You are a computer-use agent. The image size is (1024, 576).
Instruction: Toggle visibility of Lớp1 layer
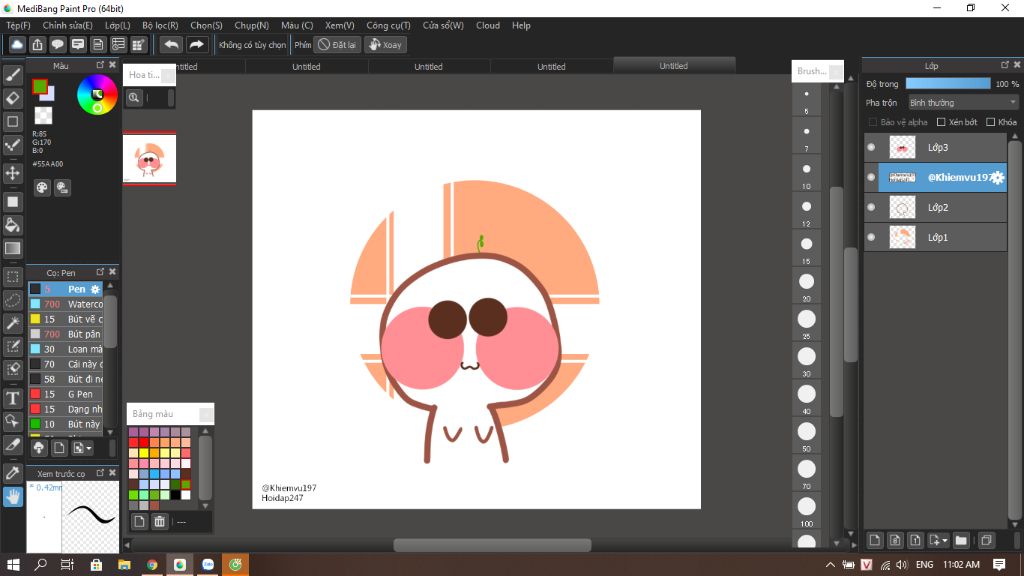pos(871,237)
